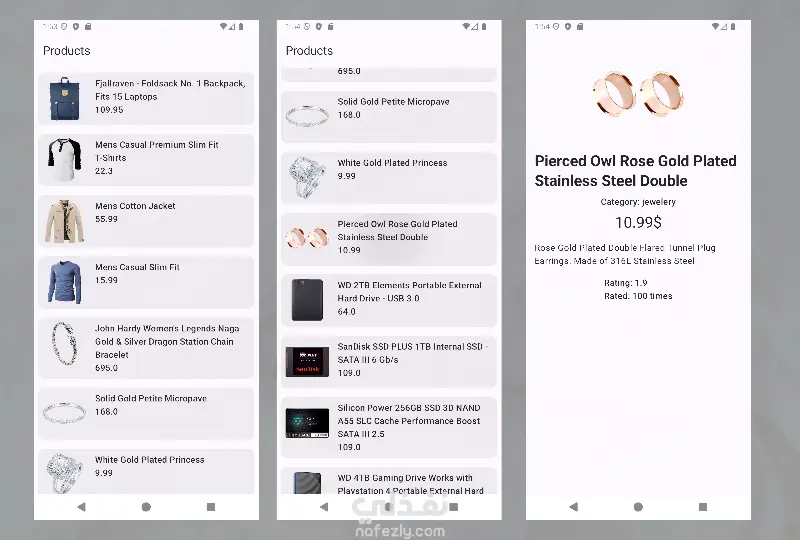This screenshot has width=800, height=540.
Task: Tap the recents square button on the product detail screen
Action: pos(703,507)
